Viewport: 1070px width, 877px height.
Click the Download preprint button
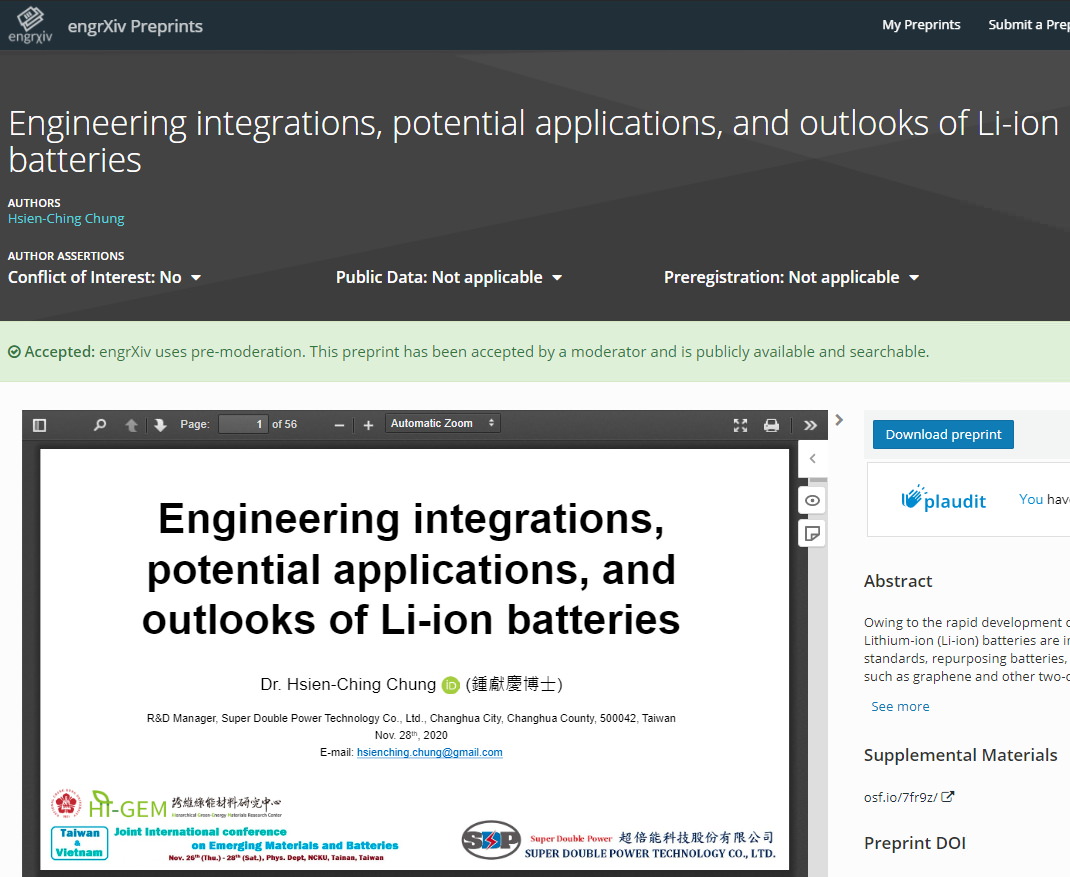click(943, 434)
